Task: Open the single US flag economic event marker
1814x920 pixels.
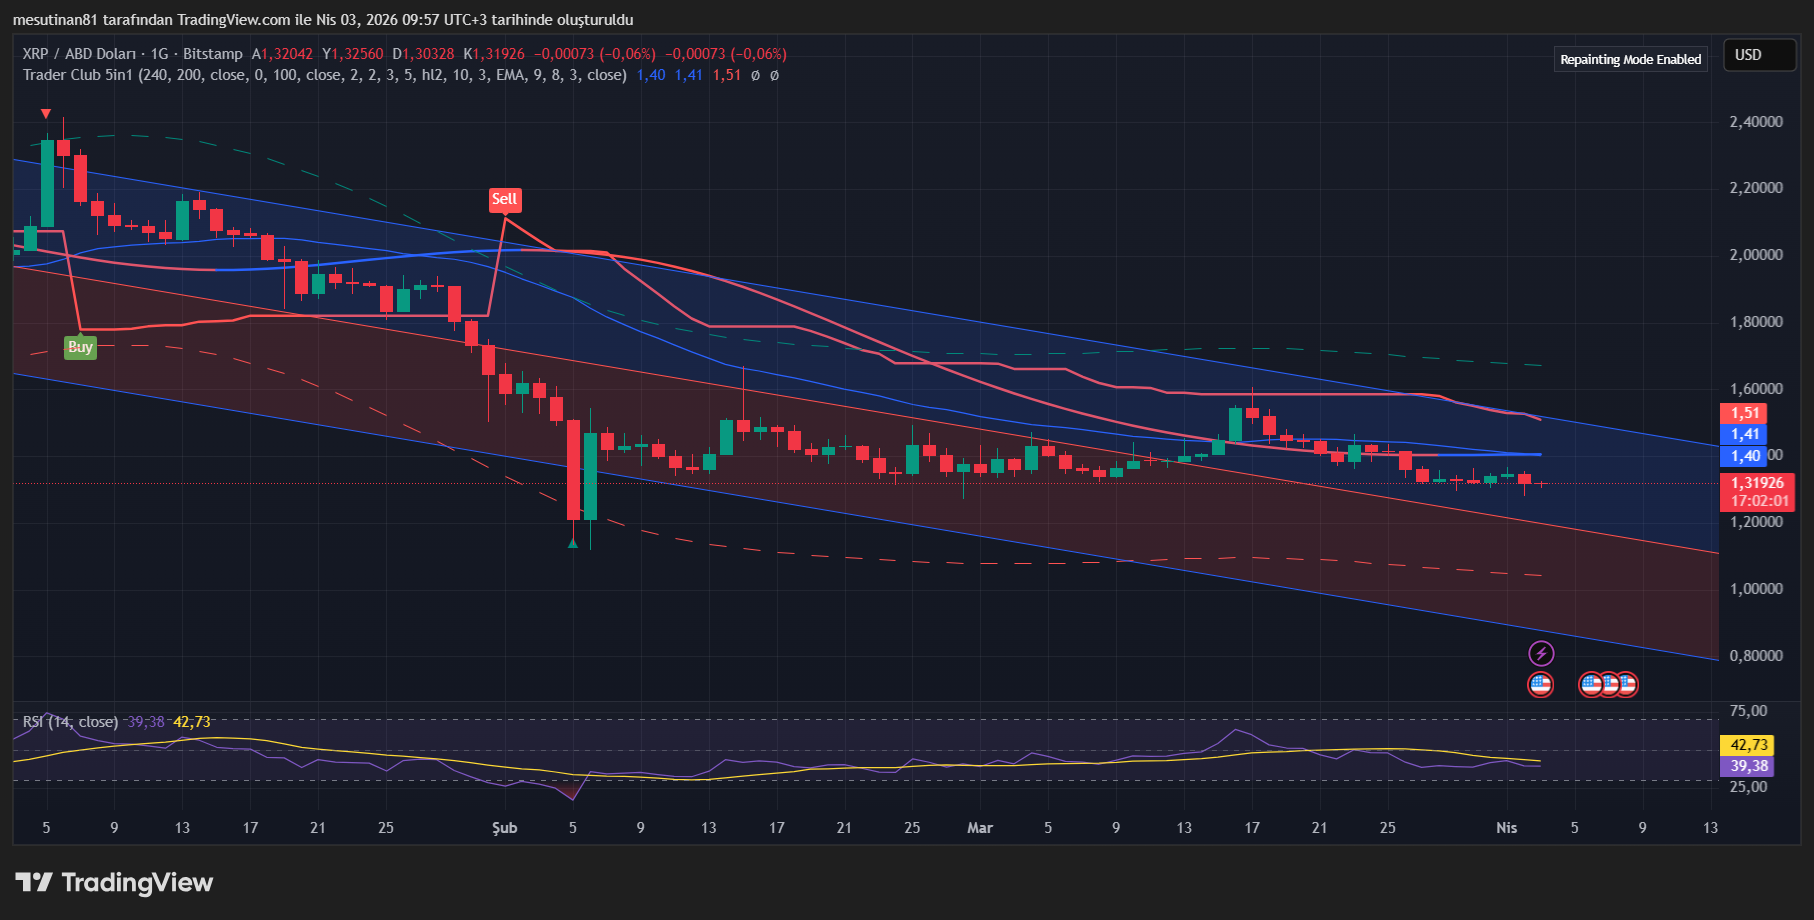Action: (1541, 685)
